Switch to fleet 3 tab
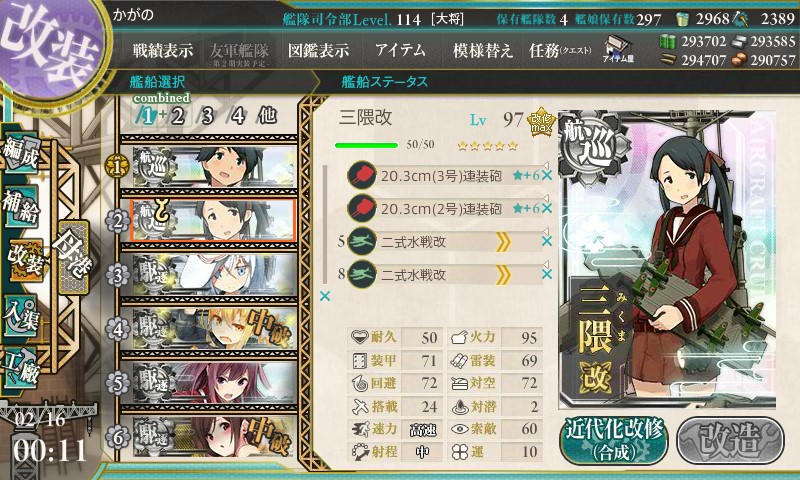The image size is (800, 480). tap(207, 116)
